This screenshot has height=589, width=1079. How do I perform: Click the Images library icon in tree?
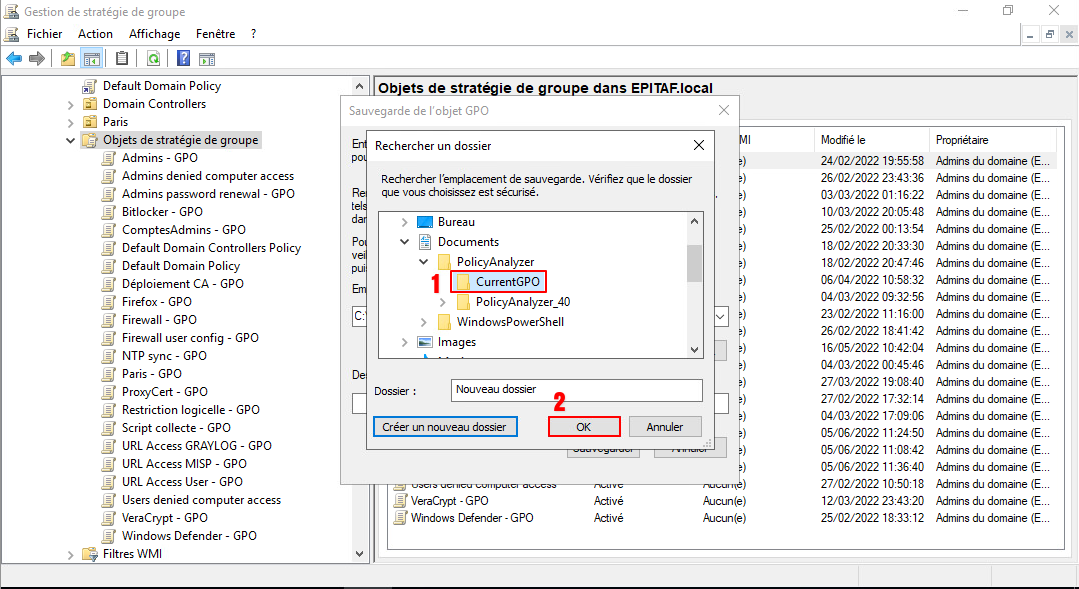[425, 342]
